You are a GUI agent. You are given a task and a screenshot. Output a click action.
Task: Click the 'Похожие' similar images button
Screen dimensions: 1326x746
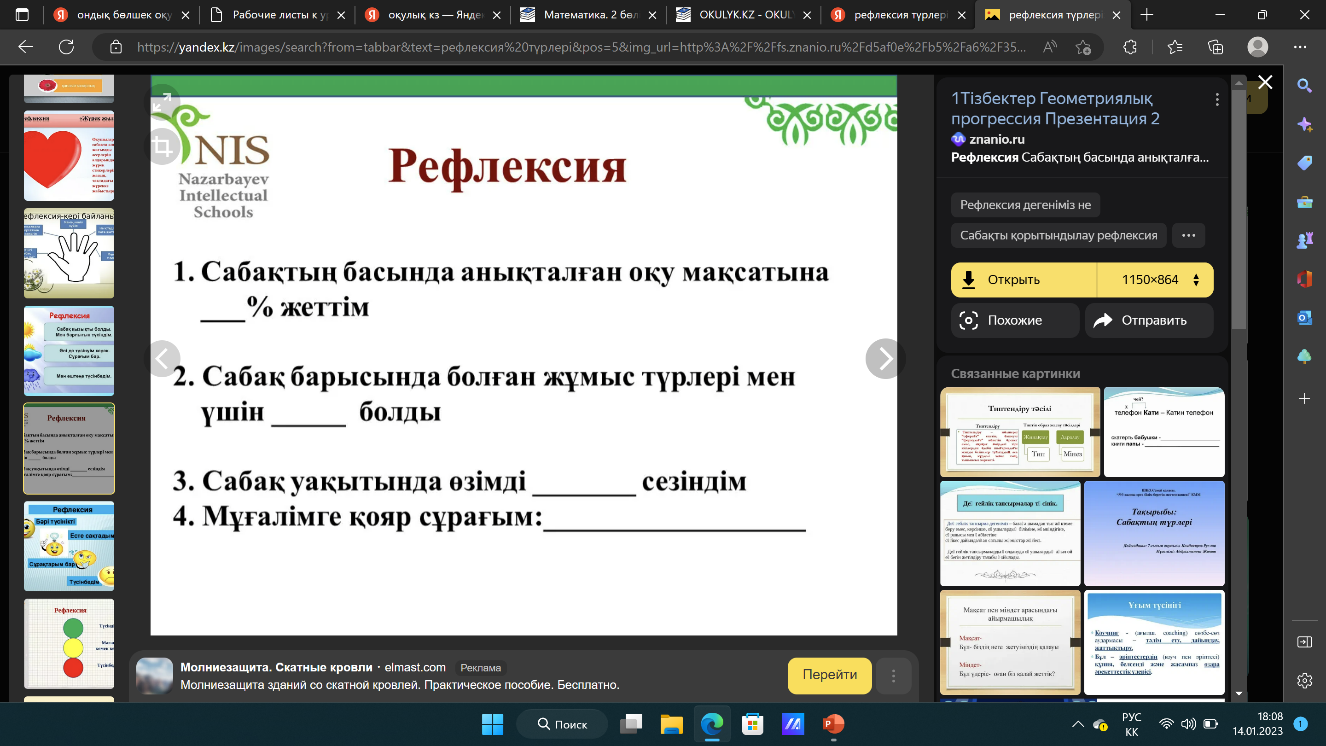click(x=1015, y=320)
